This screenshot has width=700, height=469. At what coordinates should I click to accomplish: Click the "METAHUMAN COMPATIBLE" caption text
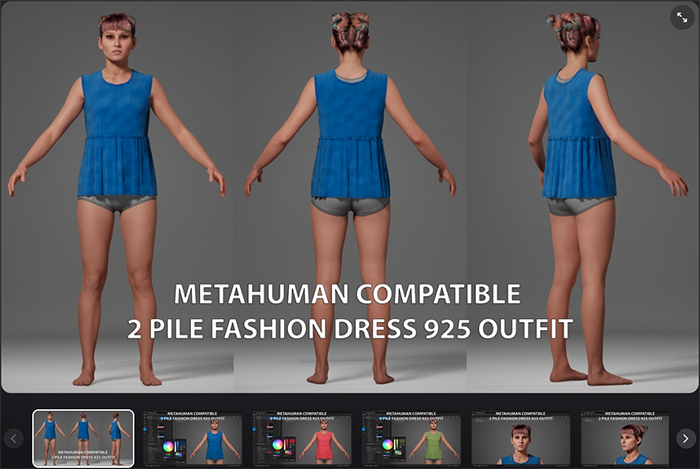(x=347, y=294)
